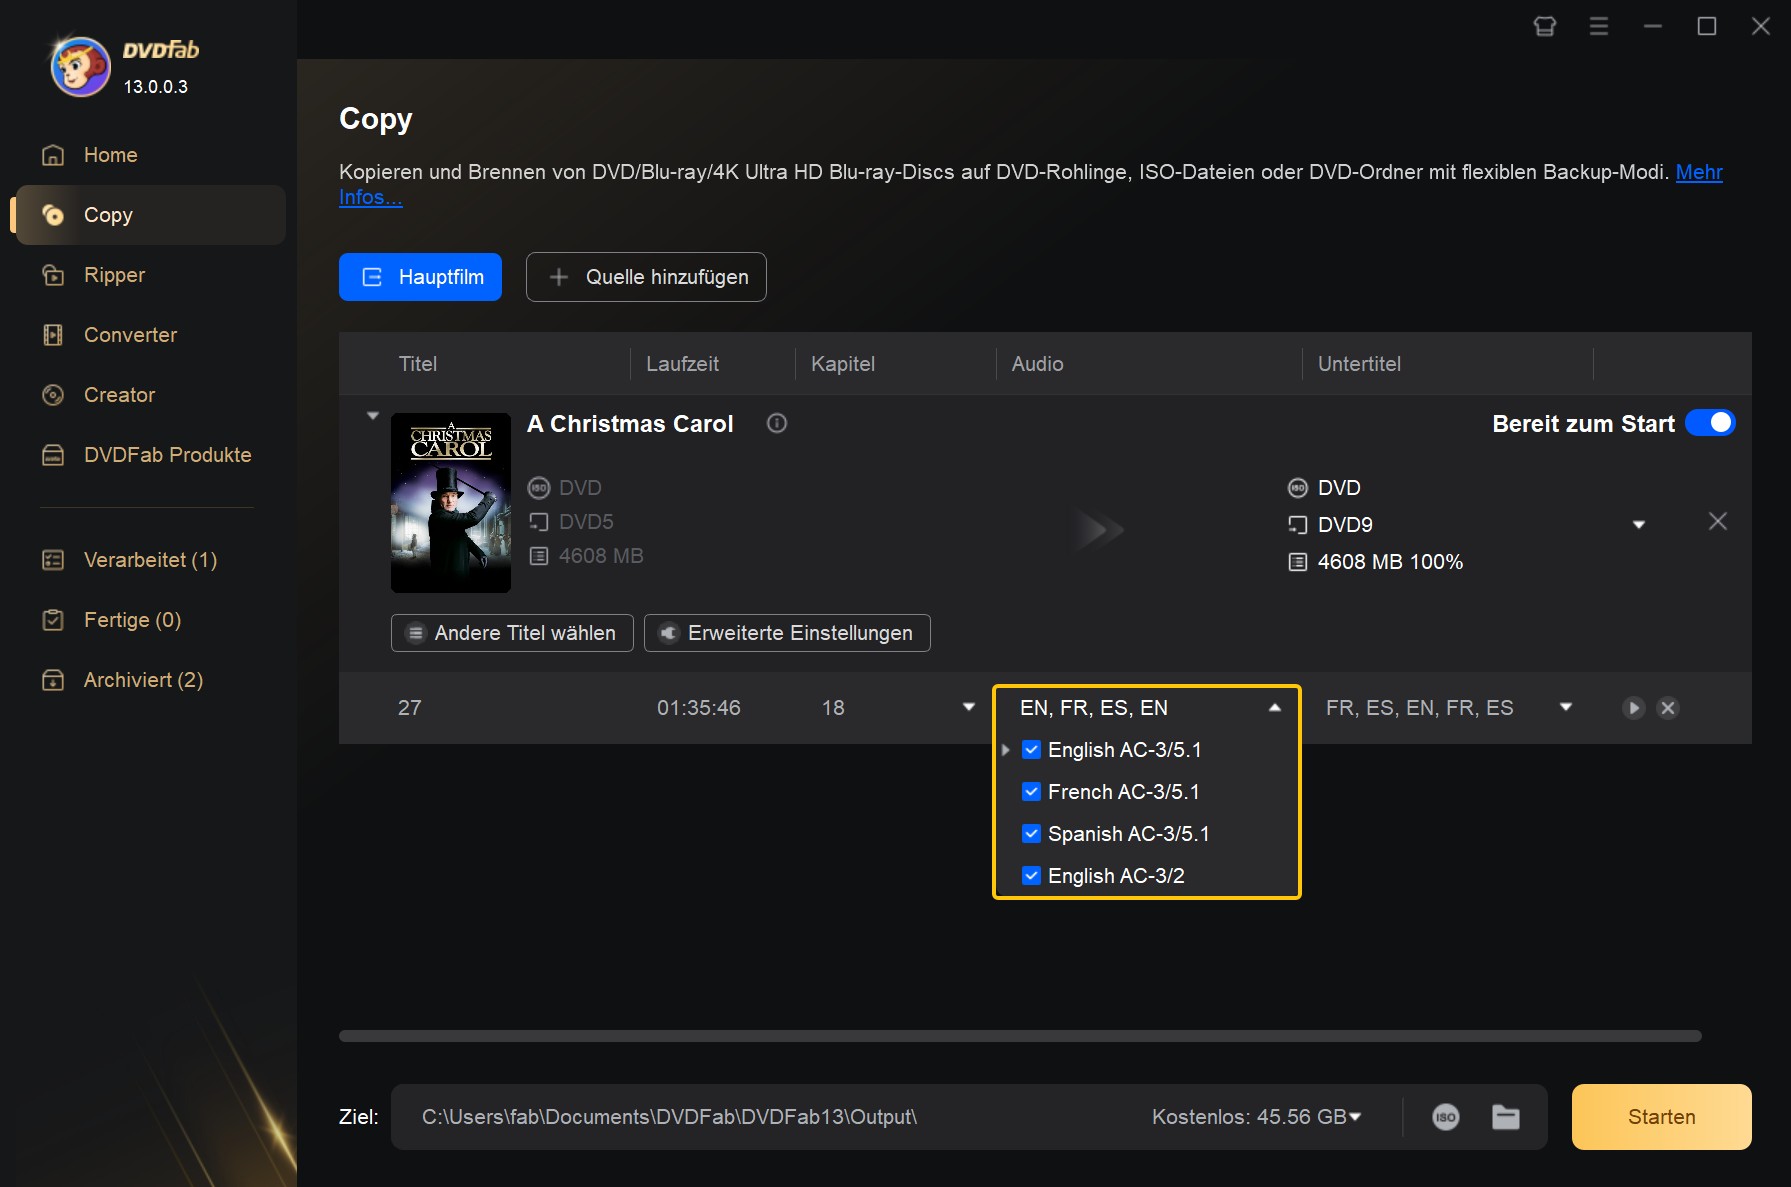Expand the chapter 18 dropdown

(x=969, y=707)
